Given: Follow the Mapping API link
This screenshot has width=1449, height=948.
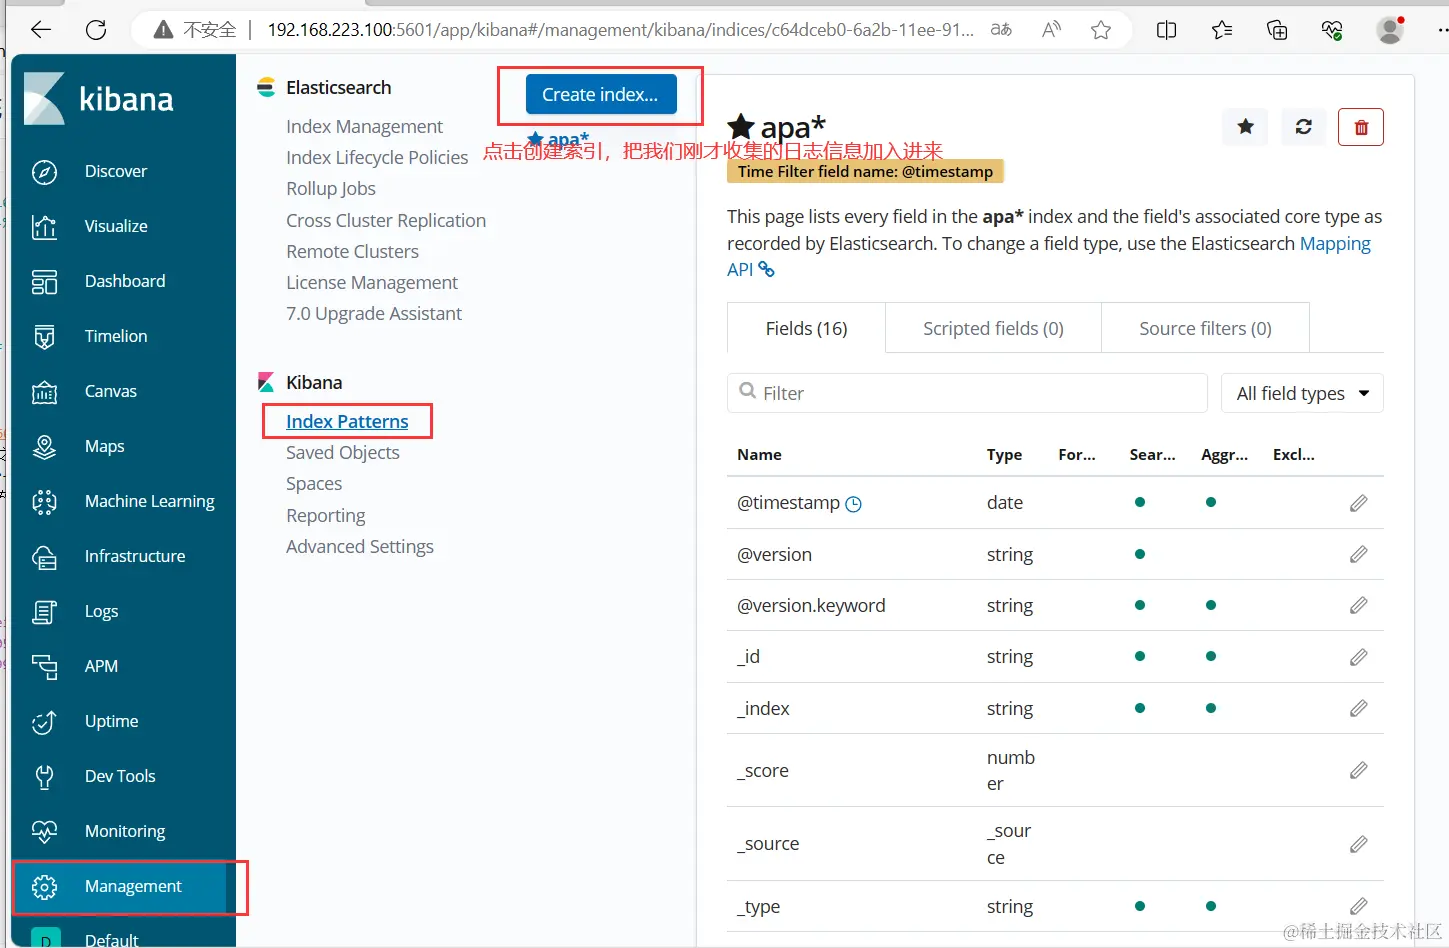Looking at the screenshot, I should tap(1334, 244).
